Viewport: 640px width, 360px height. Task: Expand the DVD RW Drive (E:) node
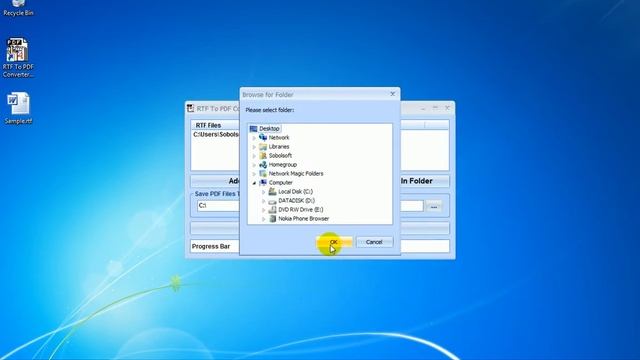(x=264, y=210)
